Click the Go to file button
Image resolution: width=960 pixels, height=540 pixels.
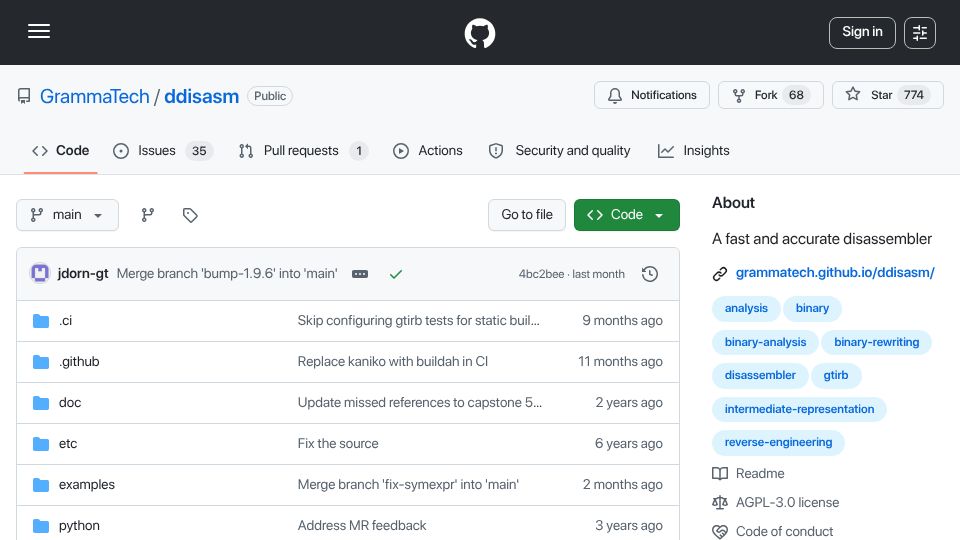[x=527, y=215]
